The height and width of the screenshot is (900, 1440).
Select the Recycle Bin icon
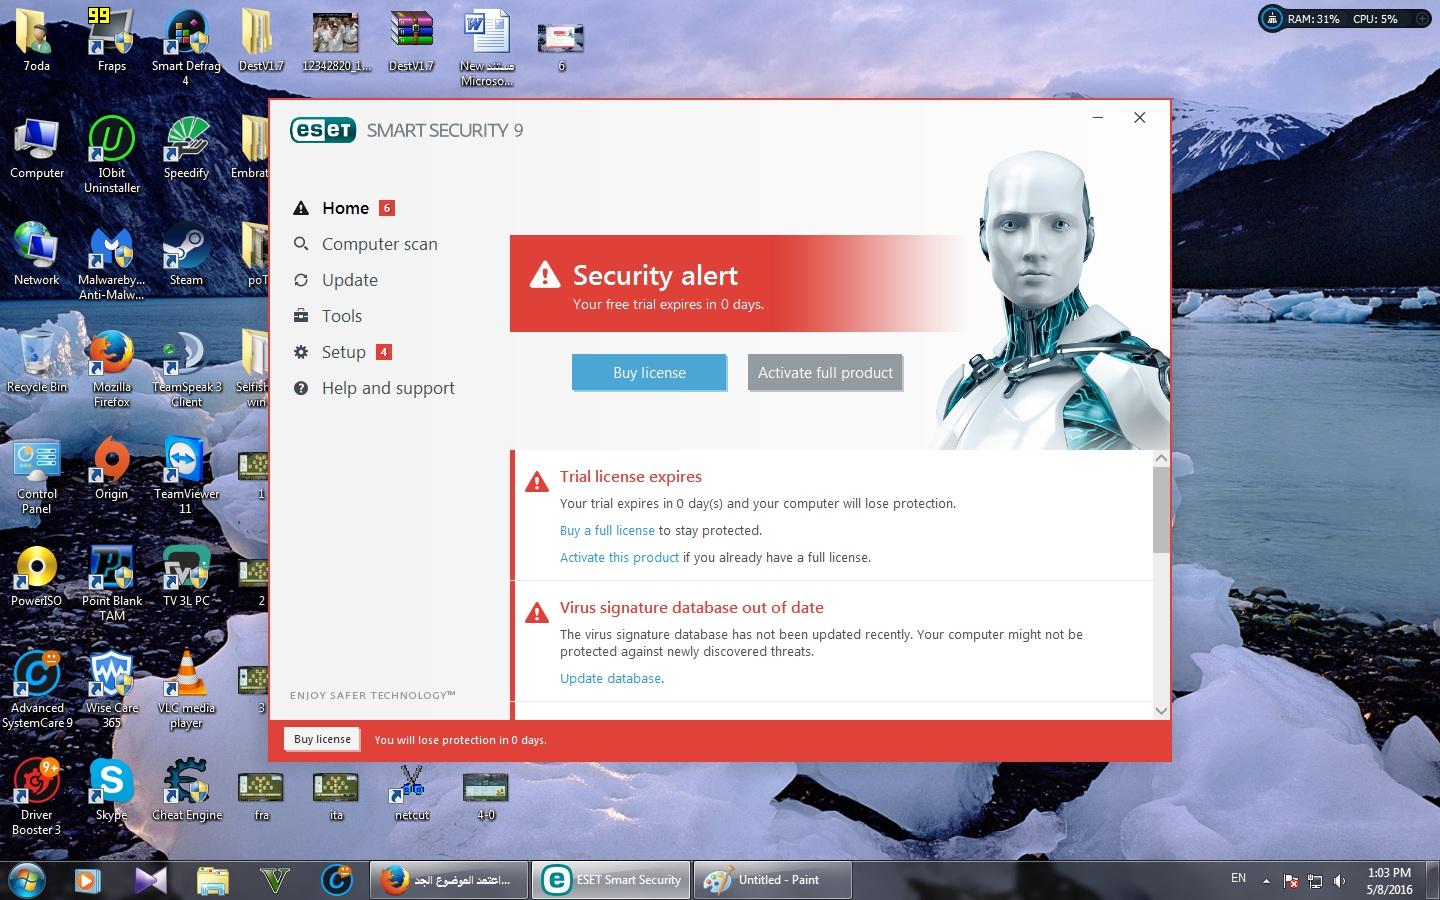click(36, 361)
